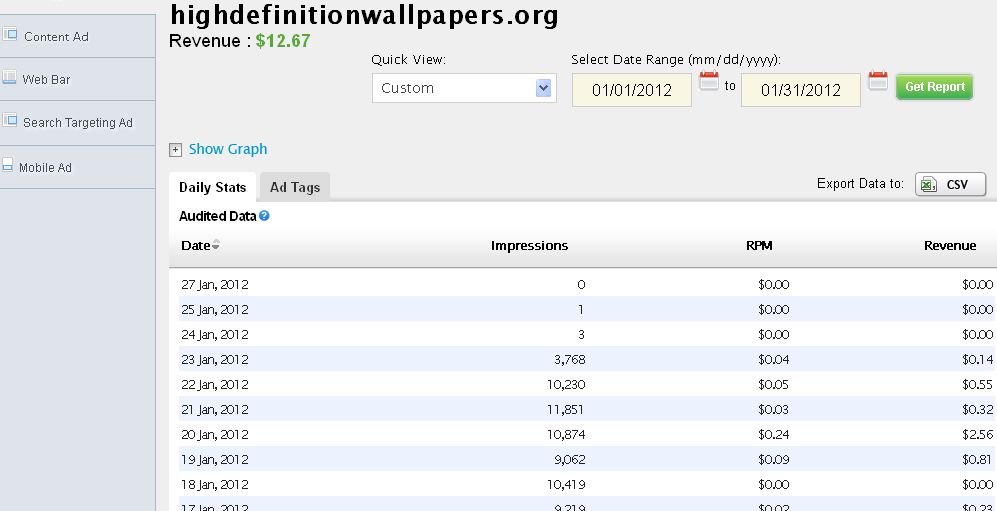Click the start date field 01/01/2012
The image size is (997, 511).
click(x=631, y=90)
